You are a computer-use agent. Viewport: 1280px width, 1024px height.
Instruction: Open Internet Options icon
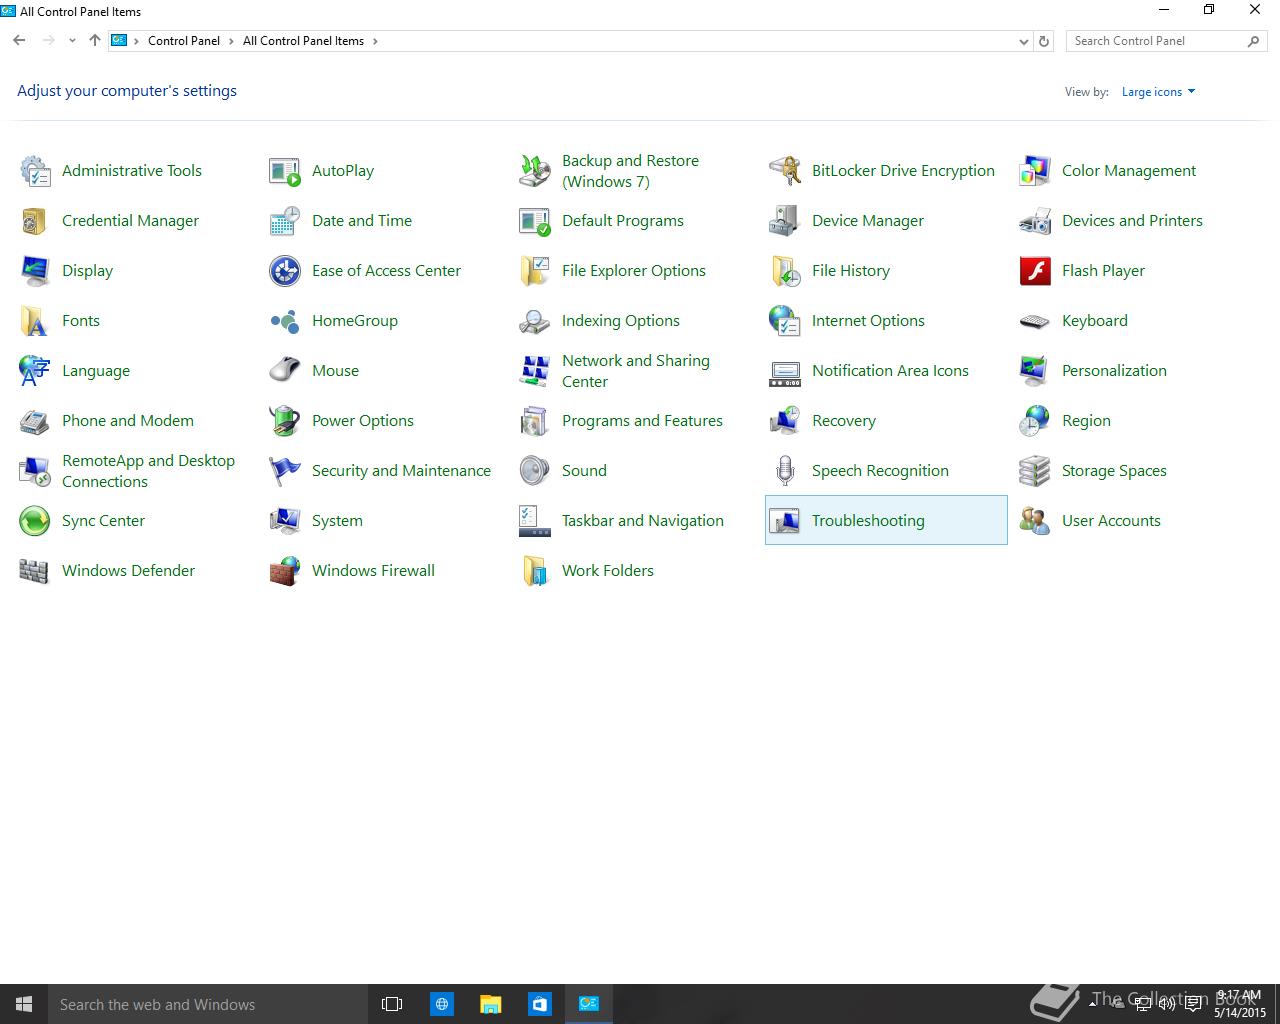point(785,321)
